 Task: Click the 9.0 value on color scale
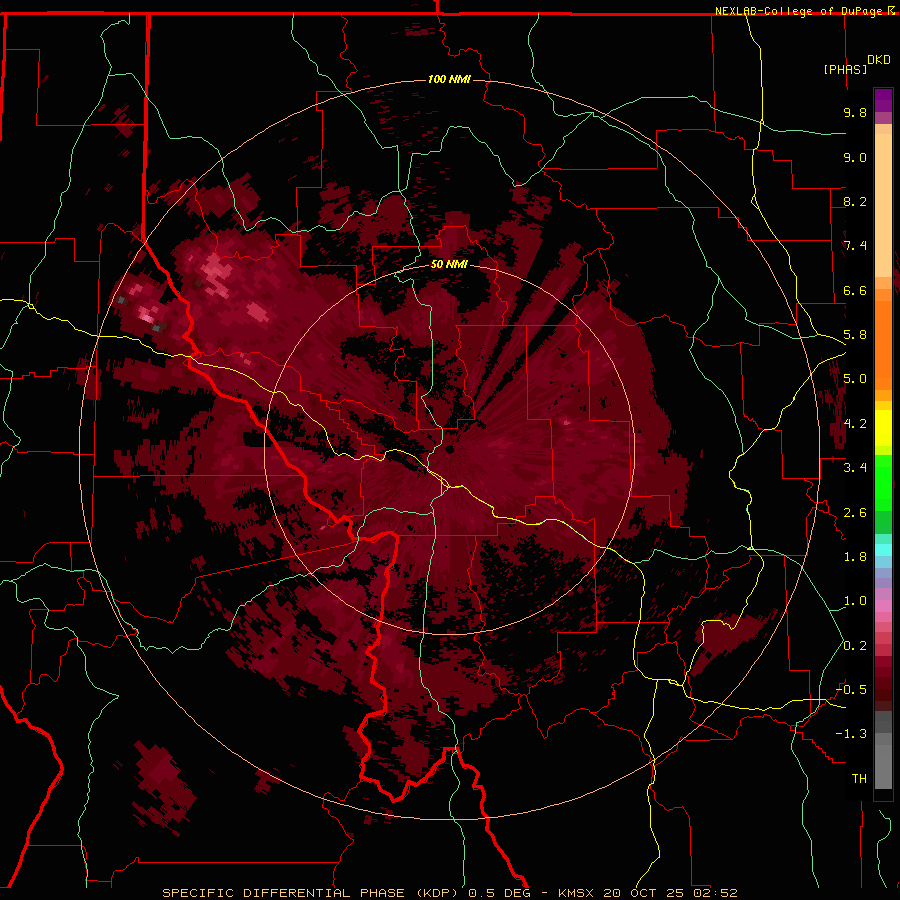[x=855, y=157]
